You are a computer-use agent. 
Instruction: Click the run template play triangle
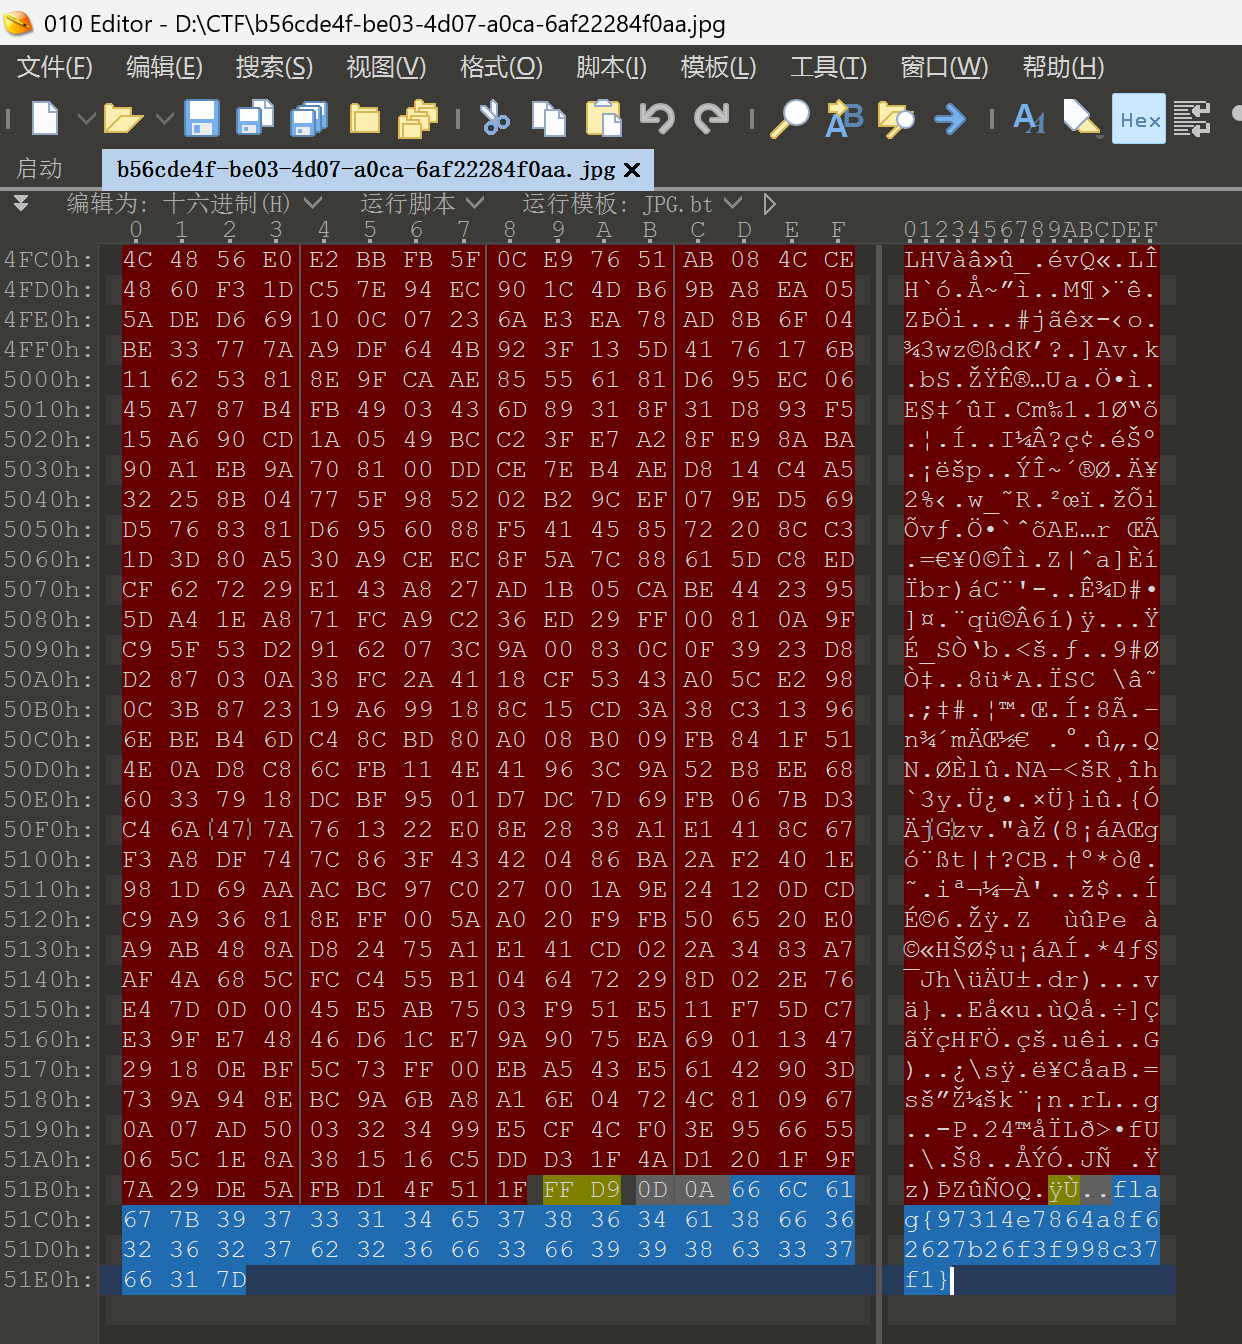[x=769, y=204]
